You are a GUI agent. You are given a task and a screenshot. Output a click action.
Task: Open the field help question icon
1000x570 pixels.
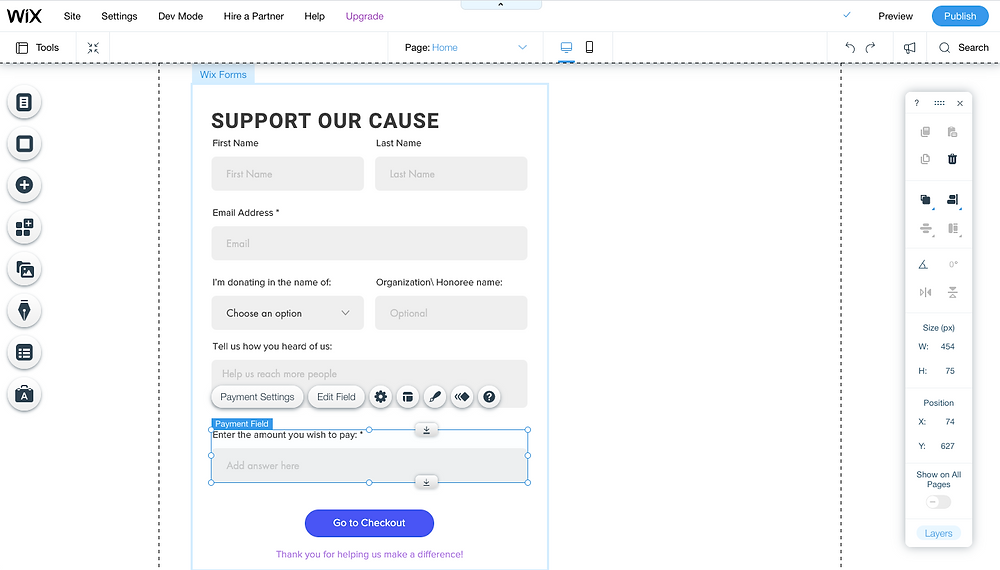489,397
